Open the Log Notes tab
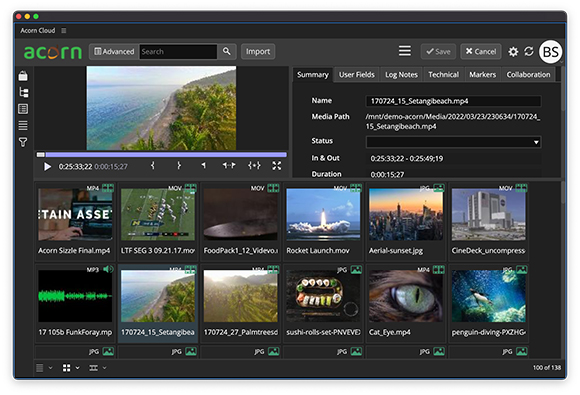Viewport: 580px width, 395px height. coord(401,75)
